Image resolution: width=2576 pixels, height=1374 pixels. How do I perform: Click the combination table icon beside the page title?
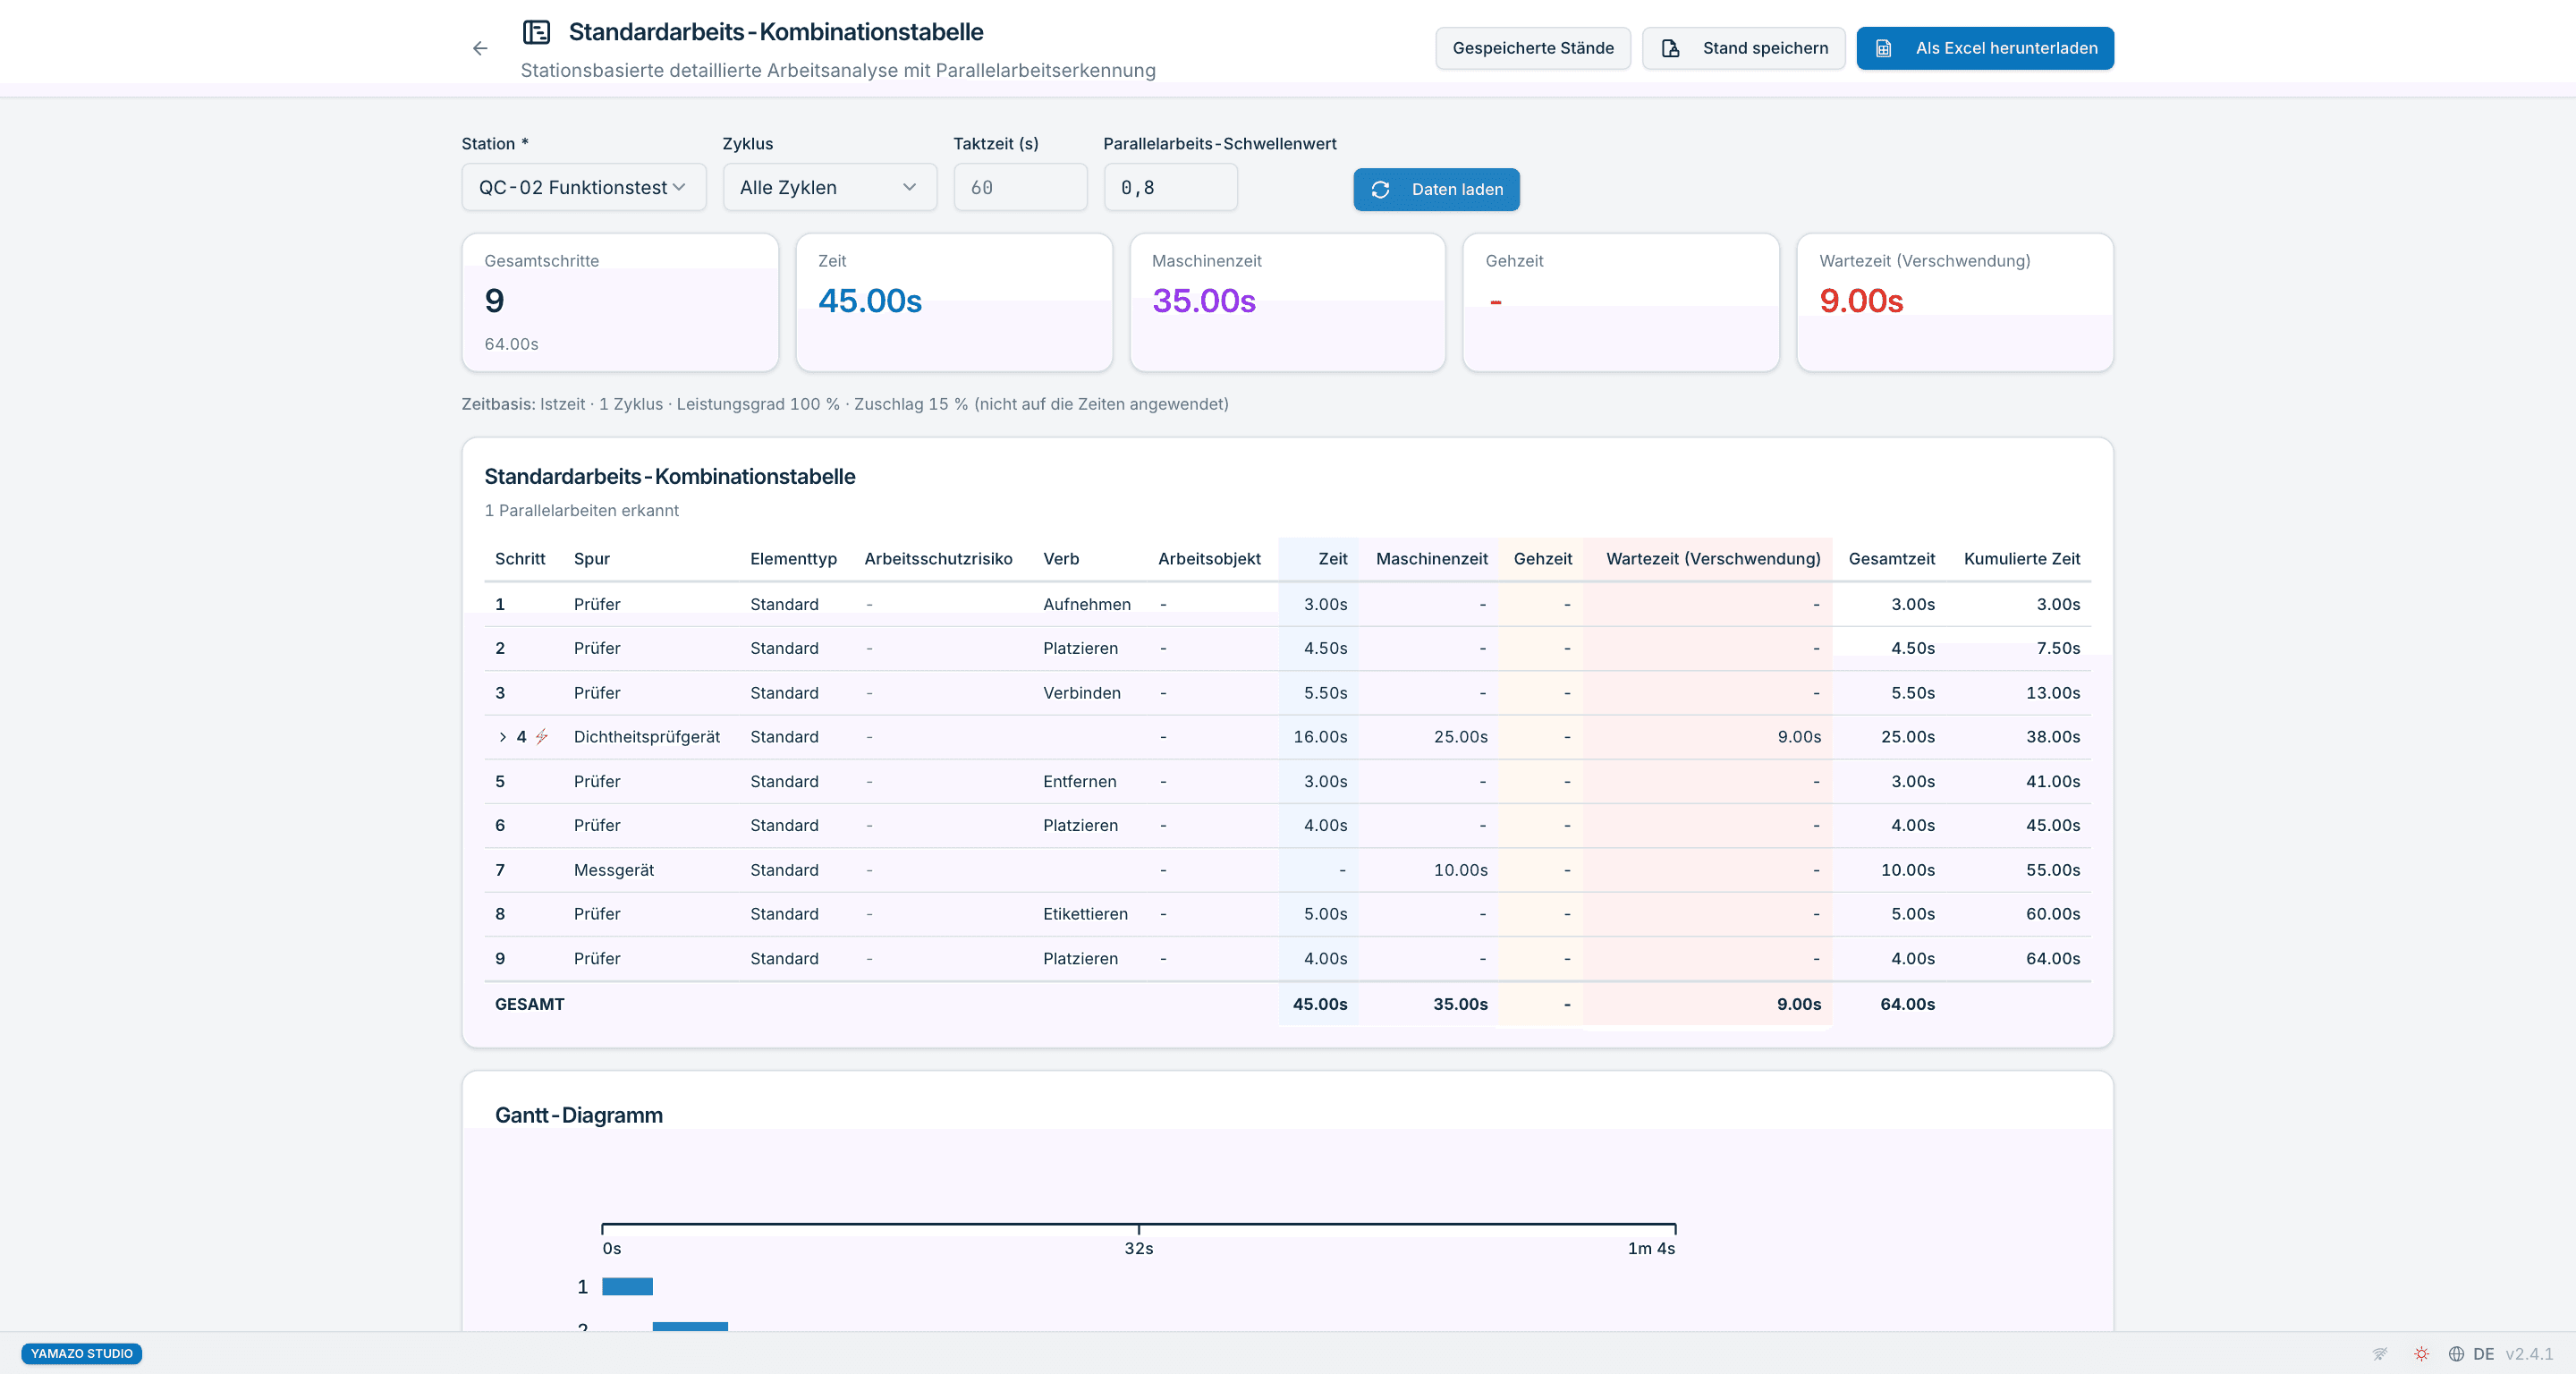click(537, 32)
